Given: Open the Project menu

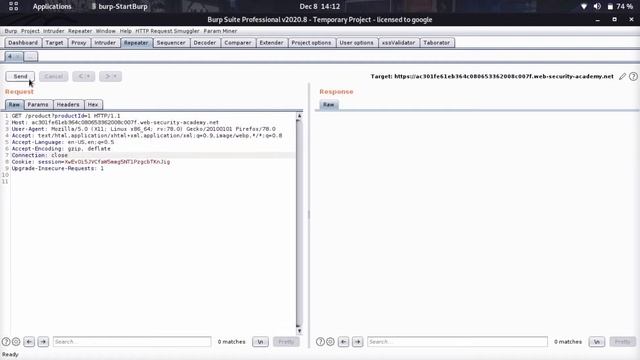Looking at the screenshot, I should point(30,31).
